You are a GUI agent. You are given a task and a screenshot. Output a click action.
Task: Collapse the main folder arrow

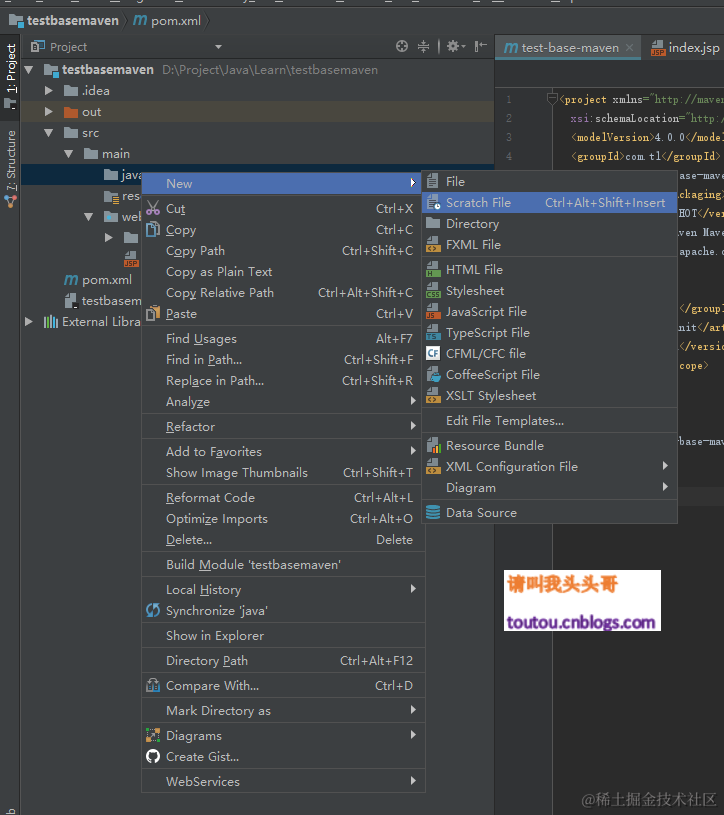pos(69,154)
